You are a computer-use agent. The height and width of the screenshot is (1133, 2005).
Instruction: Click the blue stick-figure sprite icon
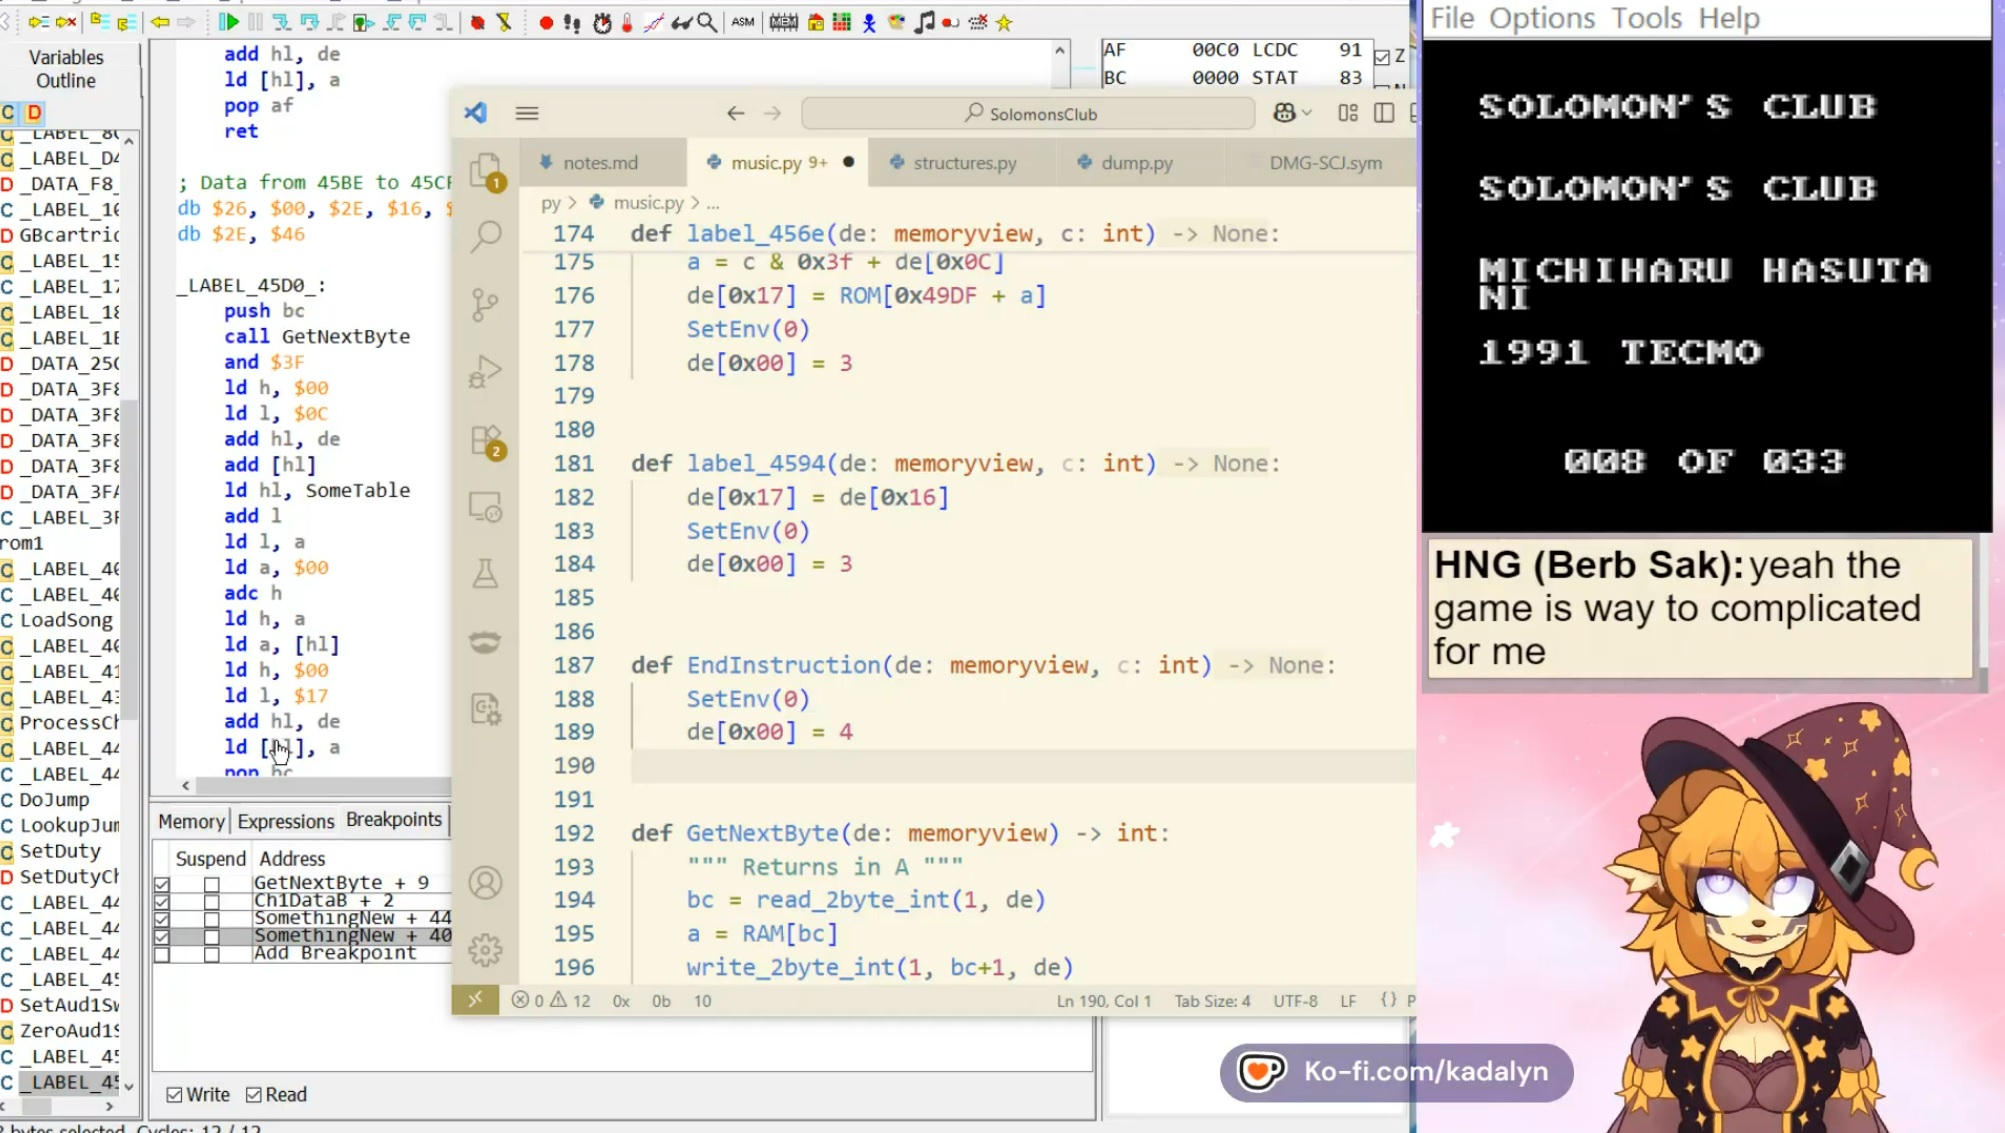pos(869,22)
